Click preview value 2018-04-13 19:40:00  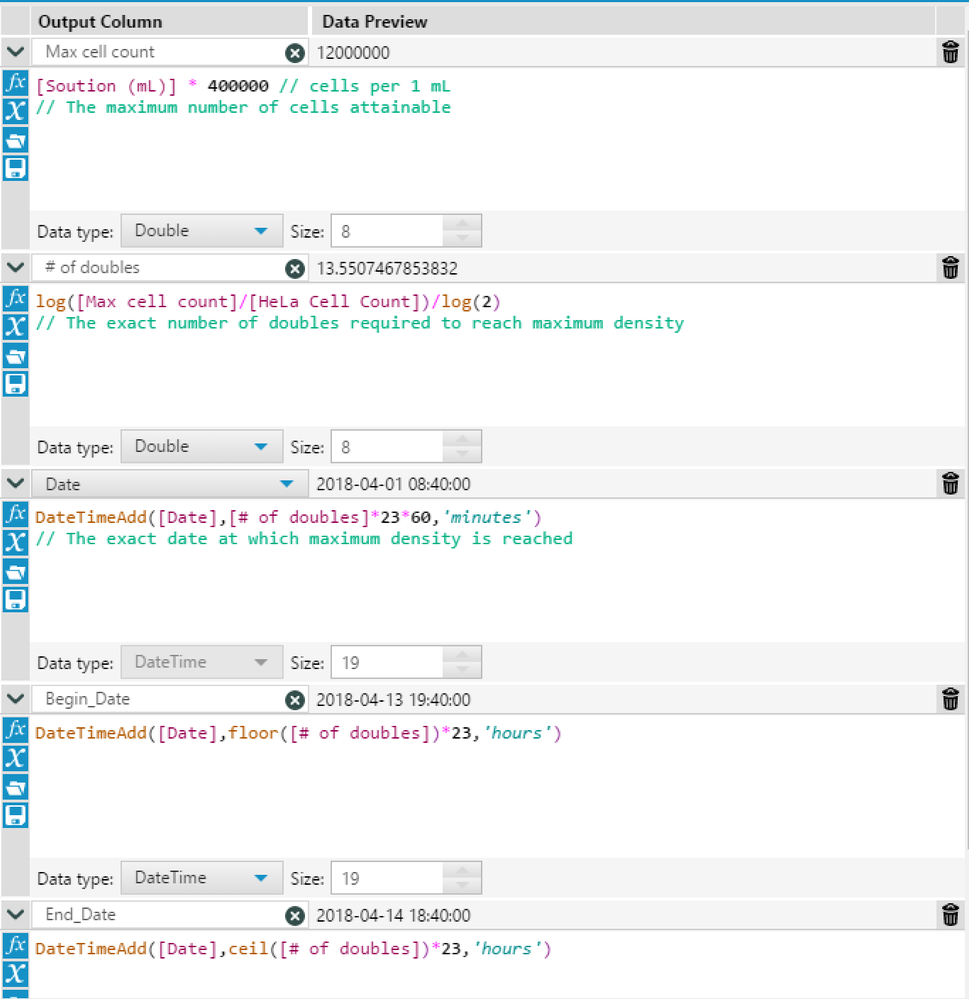(393, 700)
